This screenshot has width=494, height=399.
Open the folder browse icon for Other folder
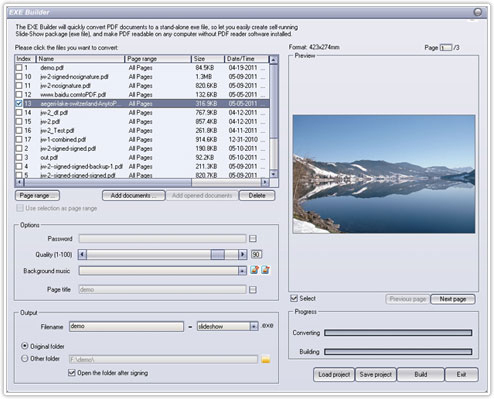tap(266, 359)
